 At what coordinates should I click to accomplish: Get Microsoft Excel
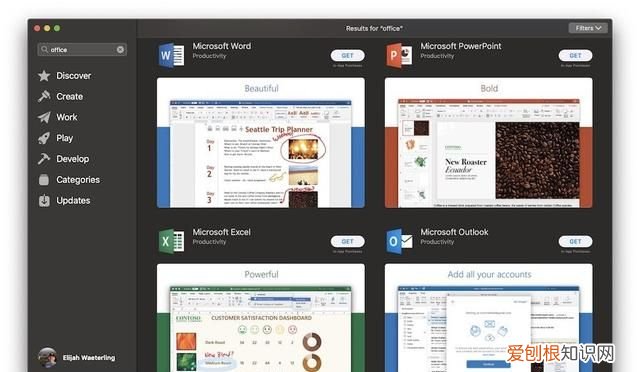click(347, 241)
